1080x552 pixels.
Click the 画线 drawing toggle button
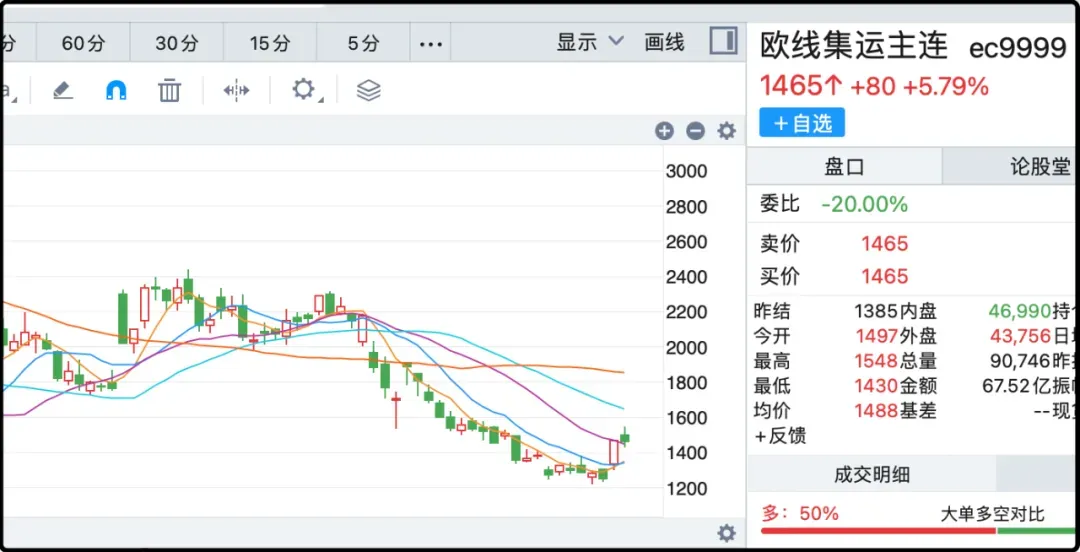tap(664, 42)
